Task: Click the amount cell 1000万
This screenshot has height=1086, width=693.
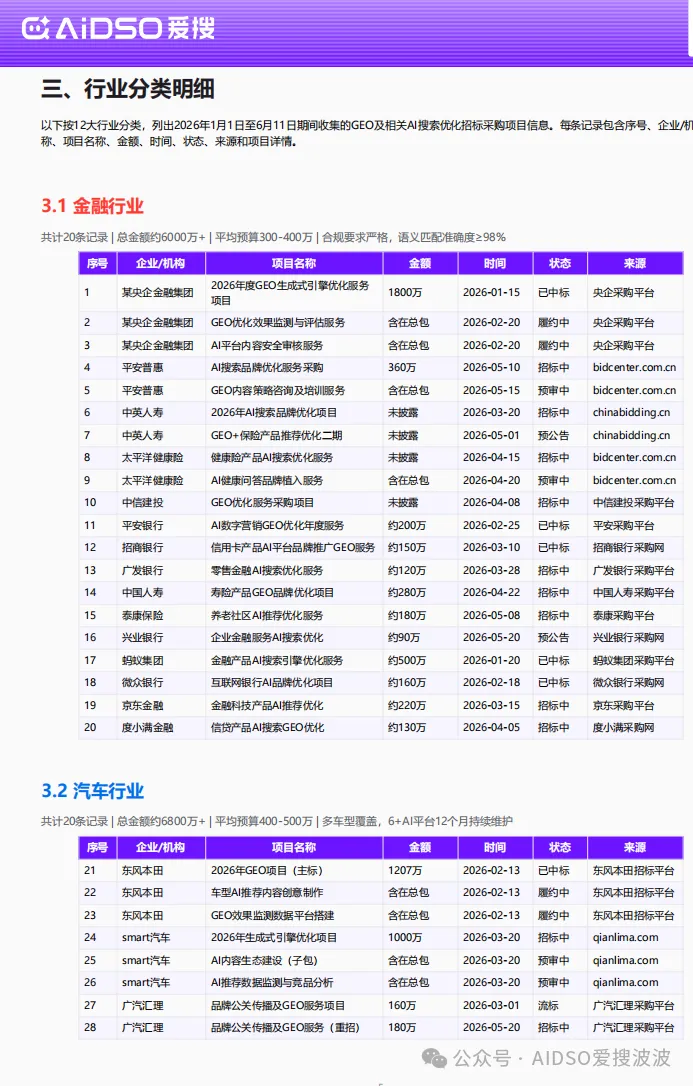Action: [x=405, y=937]
